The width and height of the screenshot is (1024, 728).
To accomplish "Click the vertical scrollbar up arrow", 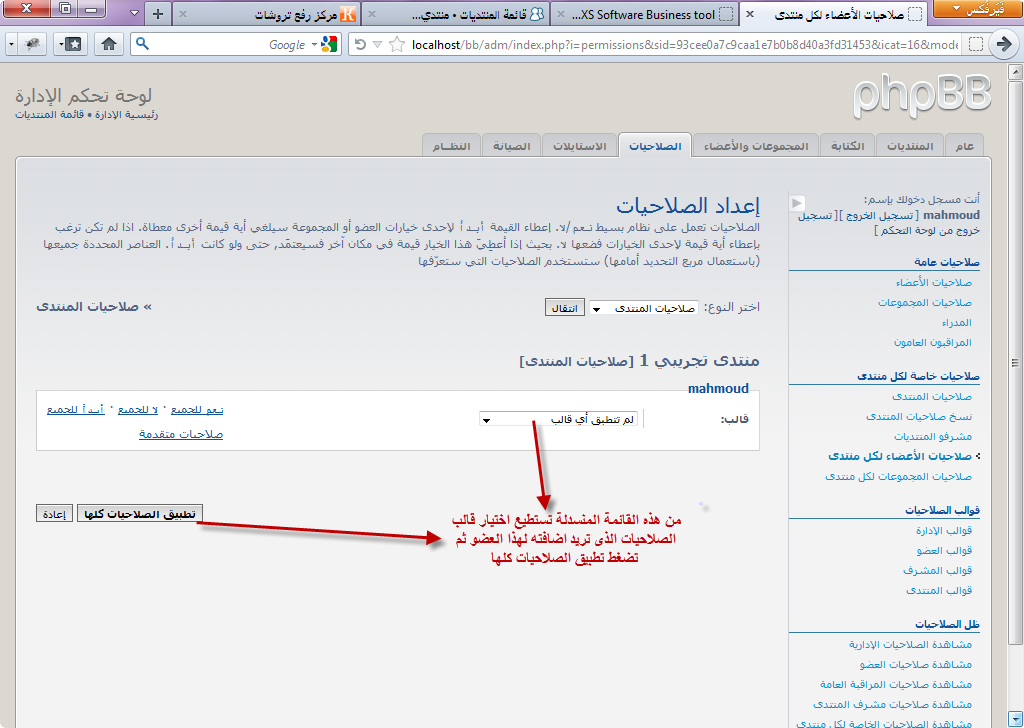I will (x=1015, y=72).
